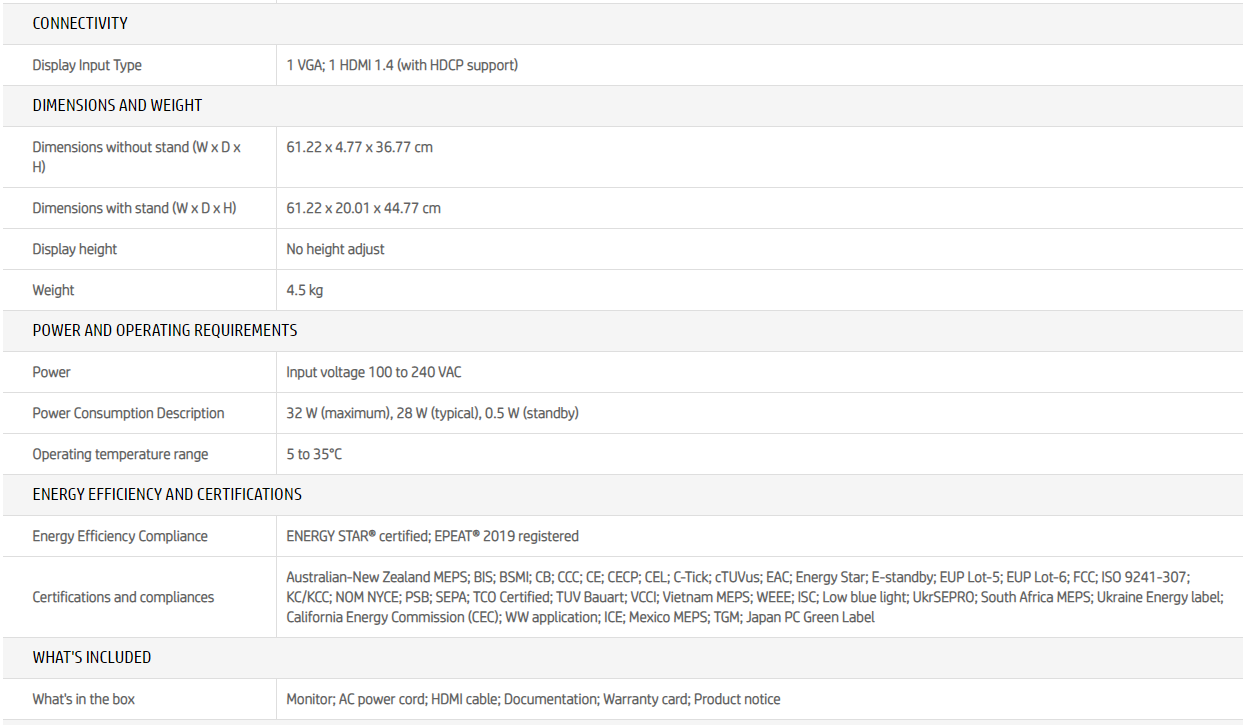Click the 'What's in the box' label
Screen dimensions: 1246x725
pyautogui.click(x=83, y=699)
